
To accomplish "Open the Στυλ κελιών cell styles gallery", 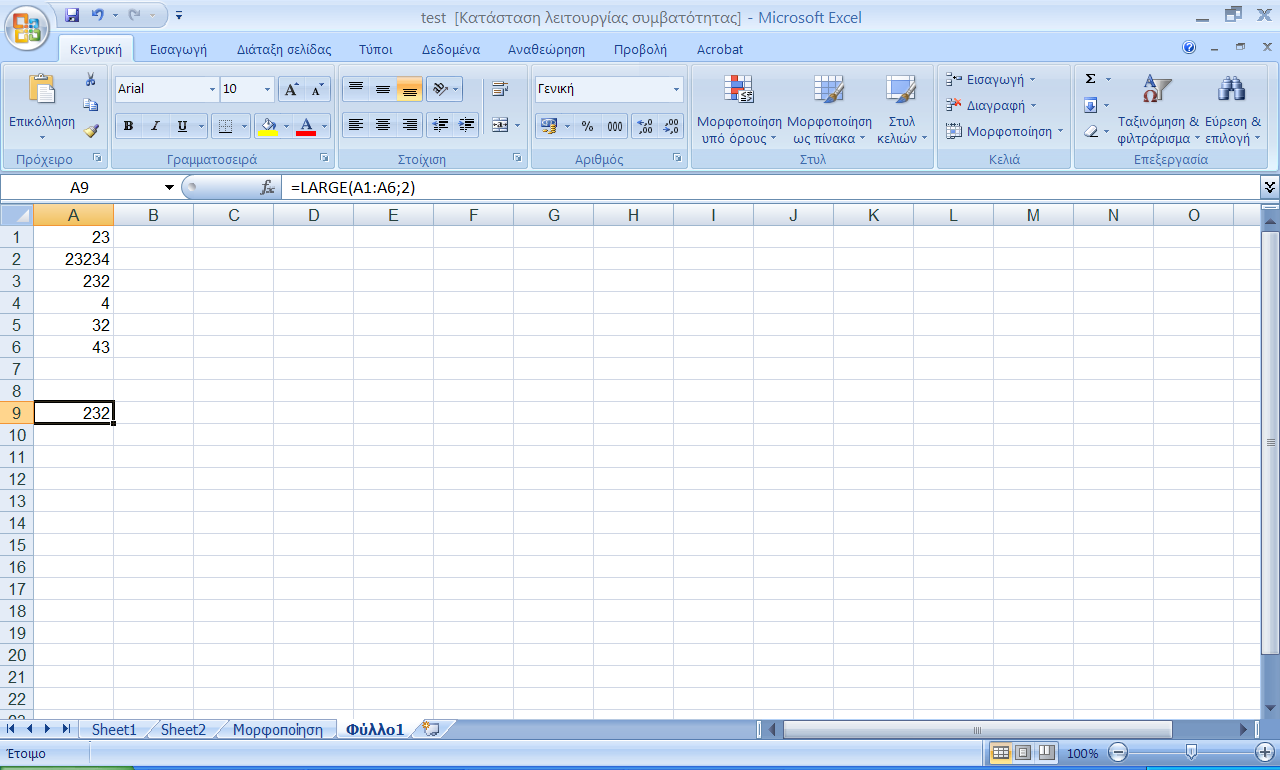I will (902, 108).
